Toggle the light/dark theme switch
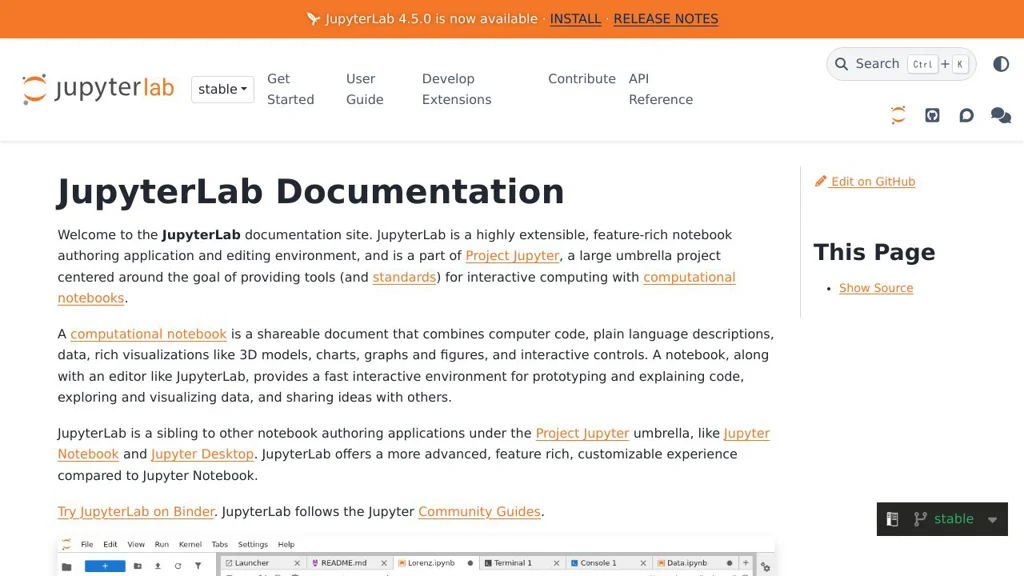 tap(1001, 64)
